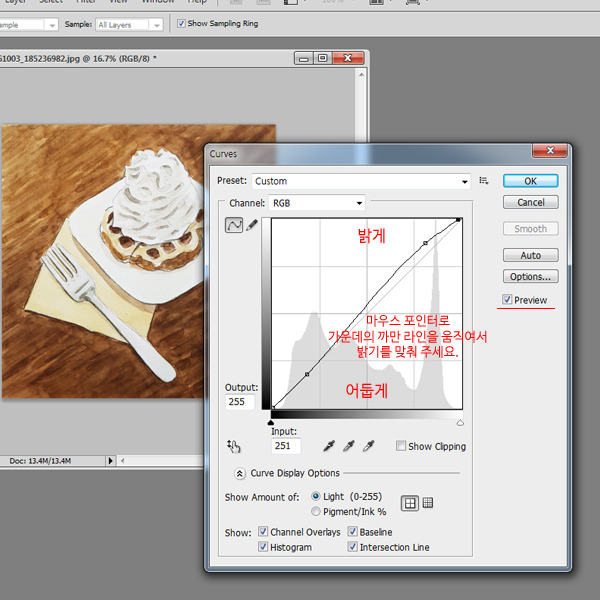Collapse the Curve Display Options section
The width and height of the screenshot is (600, 600).
click(x=240, y=474)
